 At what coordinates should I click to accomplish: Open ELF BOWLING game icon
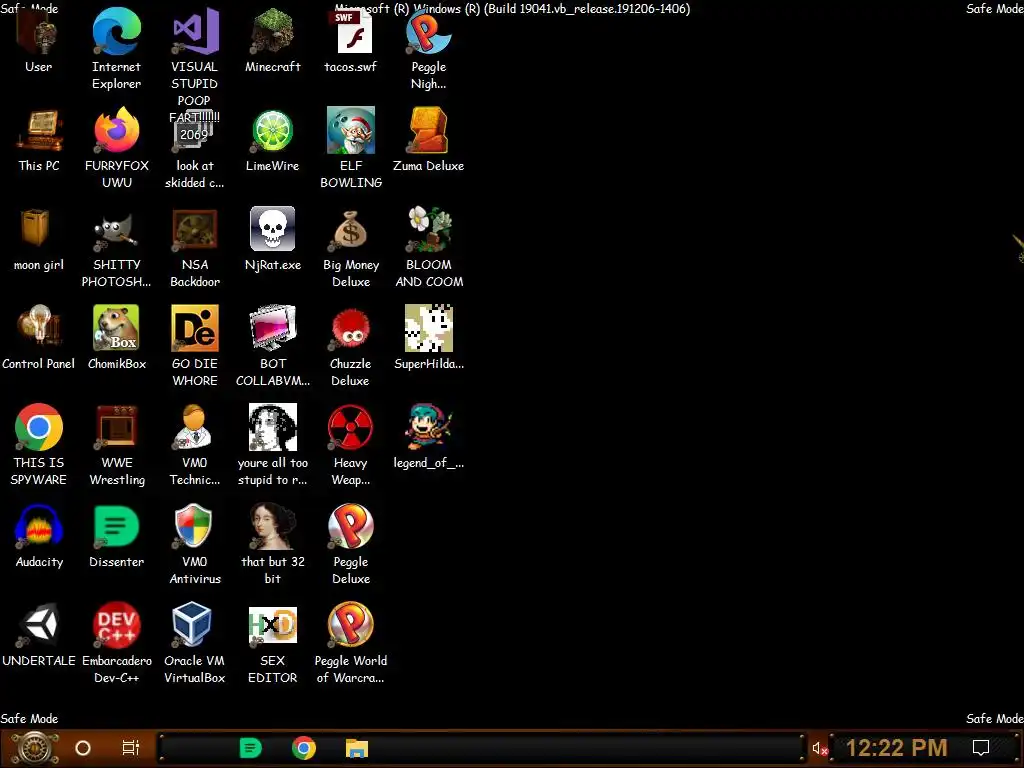(x=351, y=131)
